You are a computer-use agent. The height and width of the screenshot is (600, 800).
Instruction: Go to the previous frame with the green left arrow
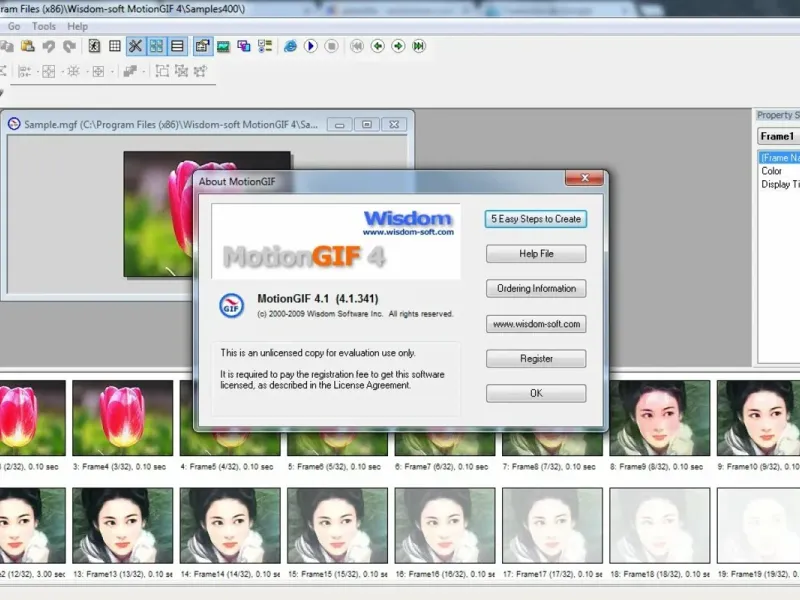click(378, 46)
